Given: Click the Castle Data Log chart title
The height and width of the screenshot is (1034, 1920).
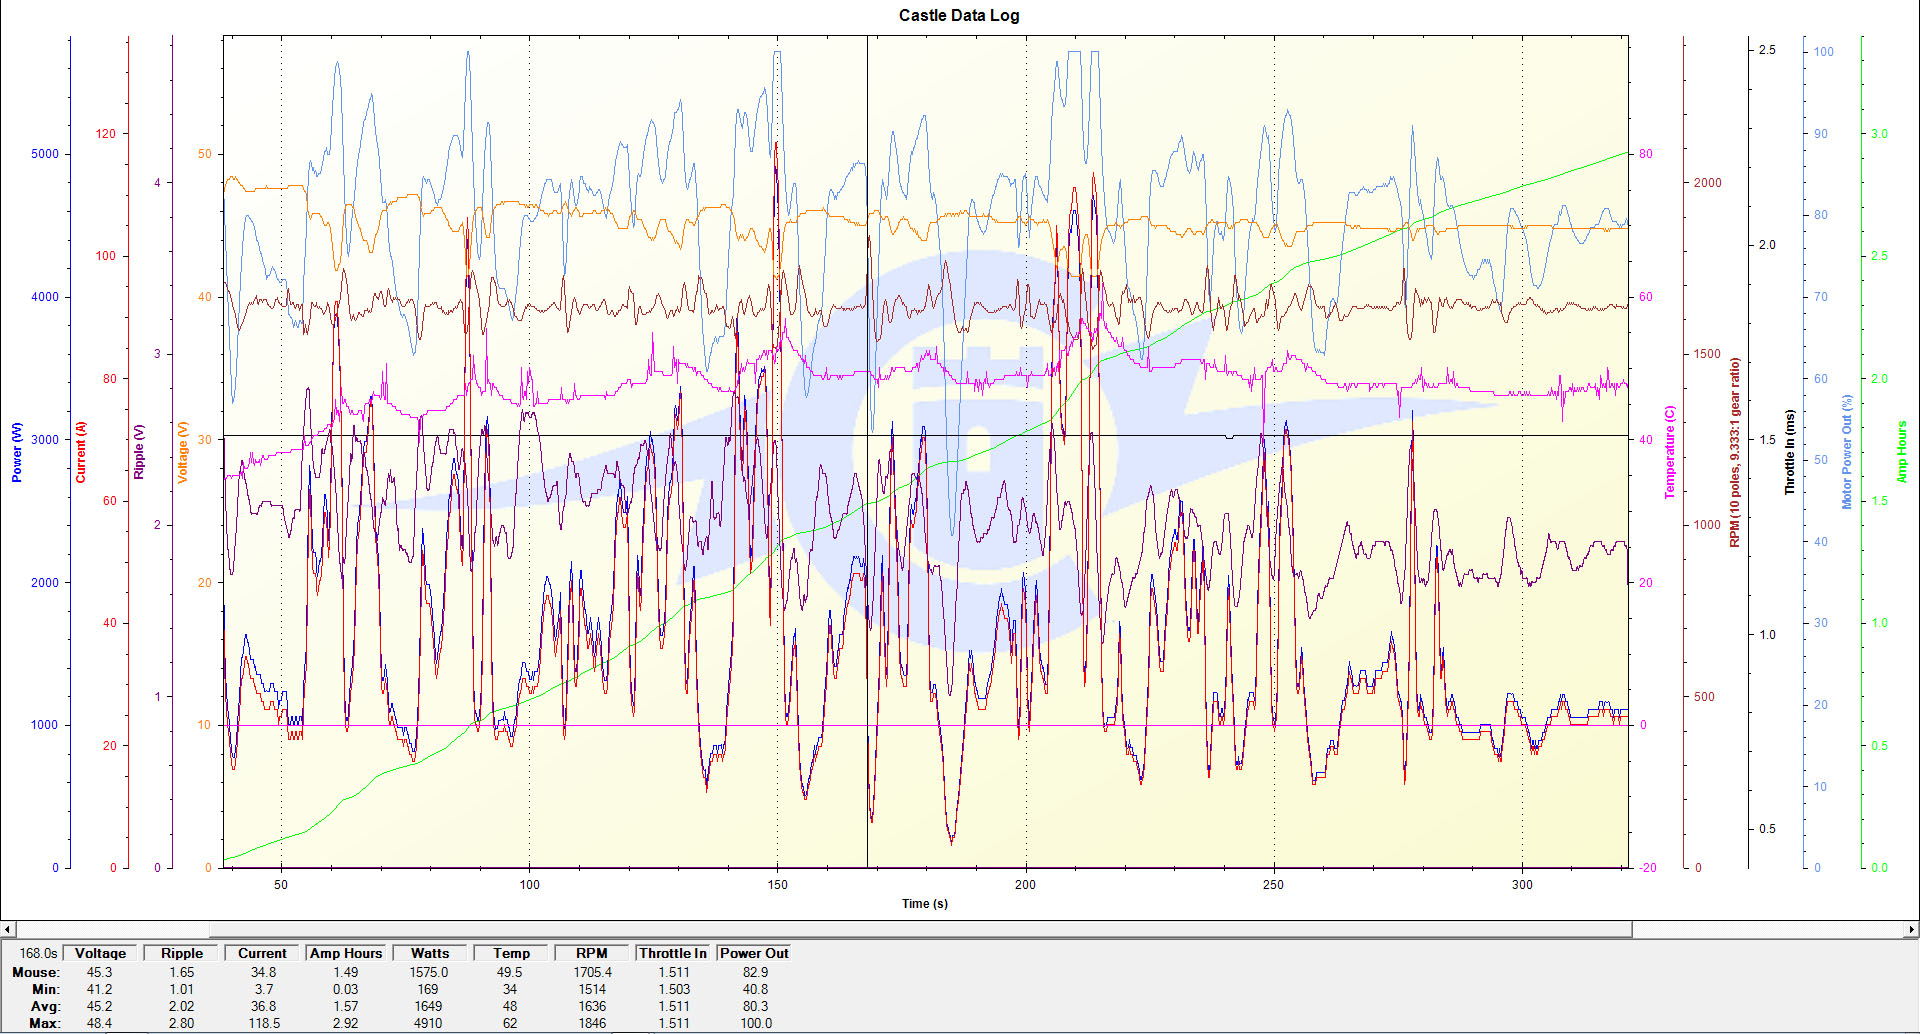Looking at the screenshot, I should (x=959, y=15).
